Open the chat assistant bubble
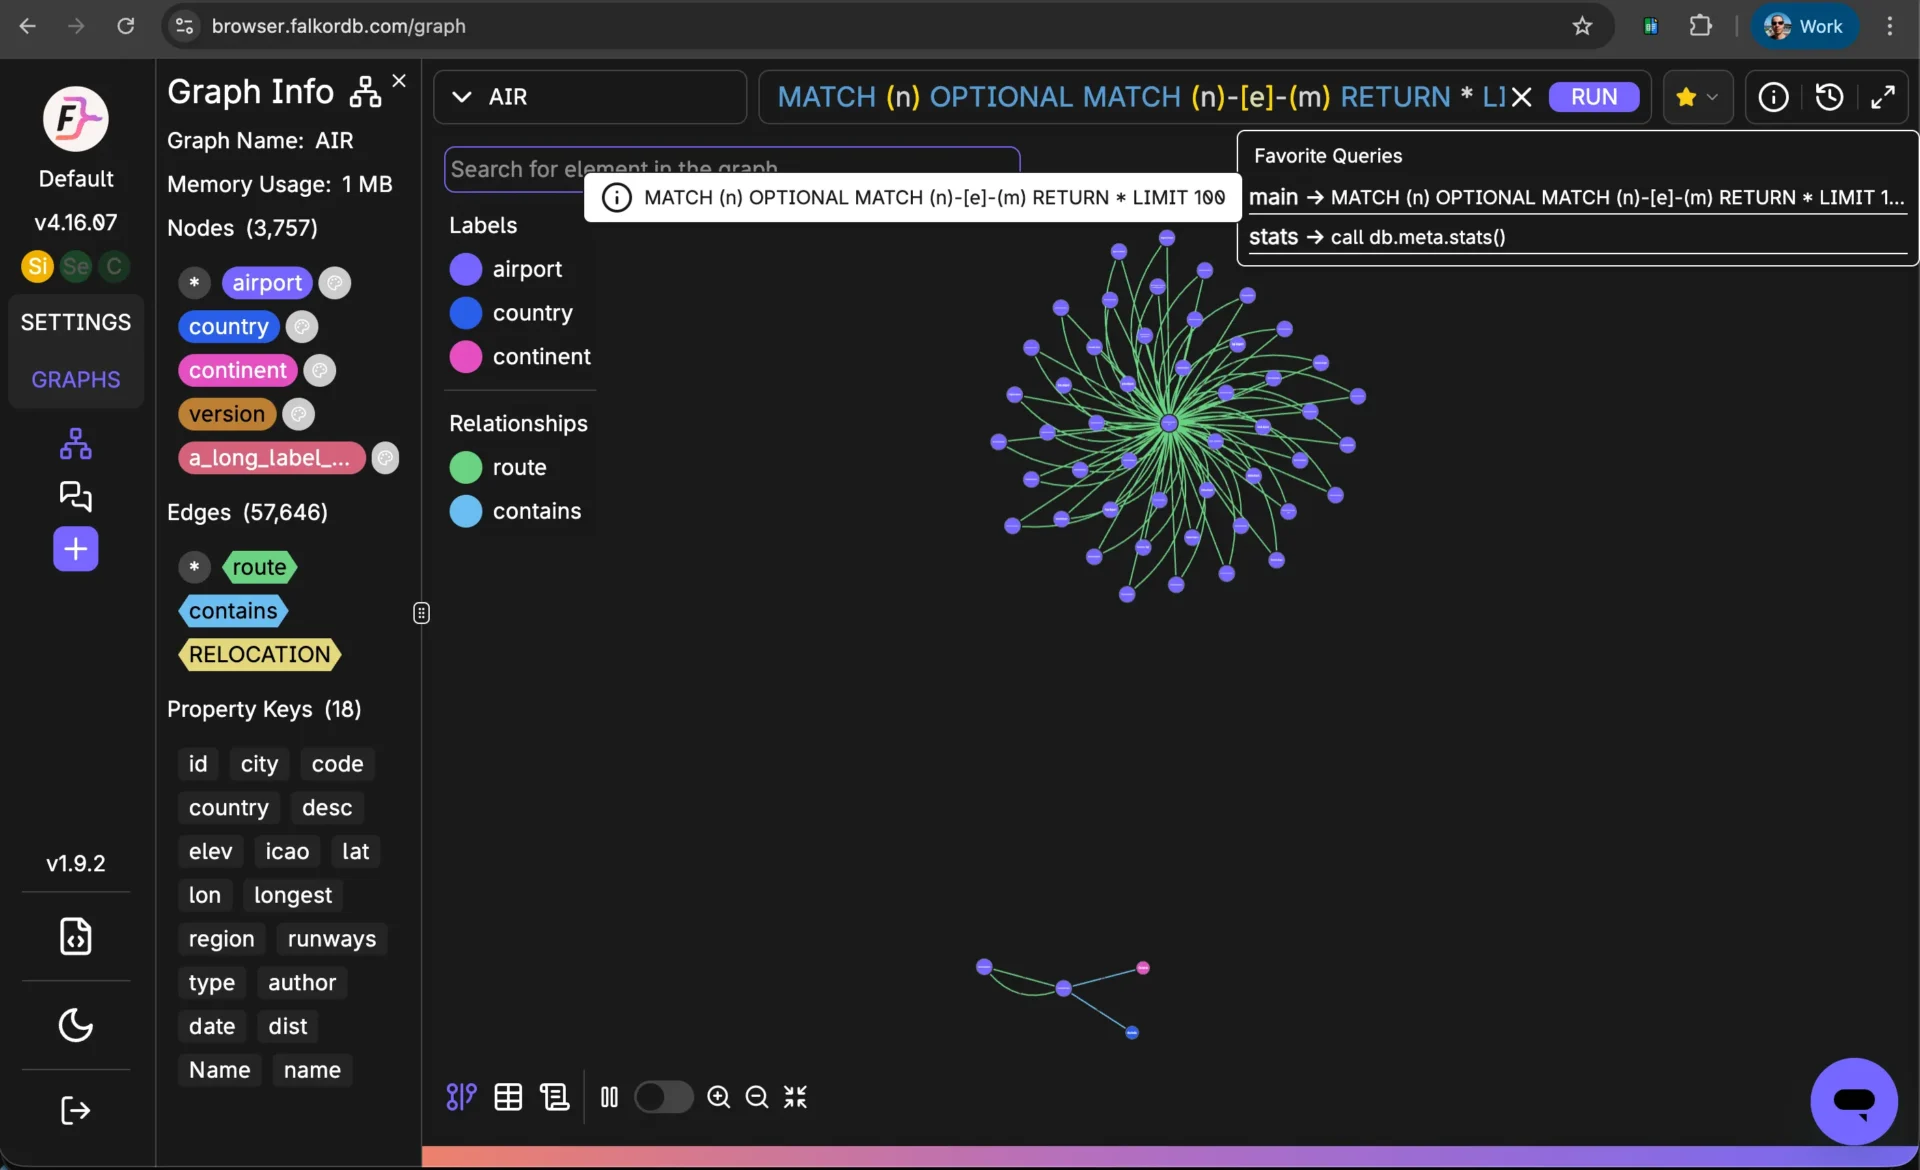This screenshot has width=1920, height=1170. click(x=1853, y=1101)
